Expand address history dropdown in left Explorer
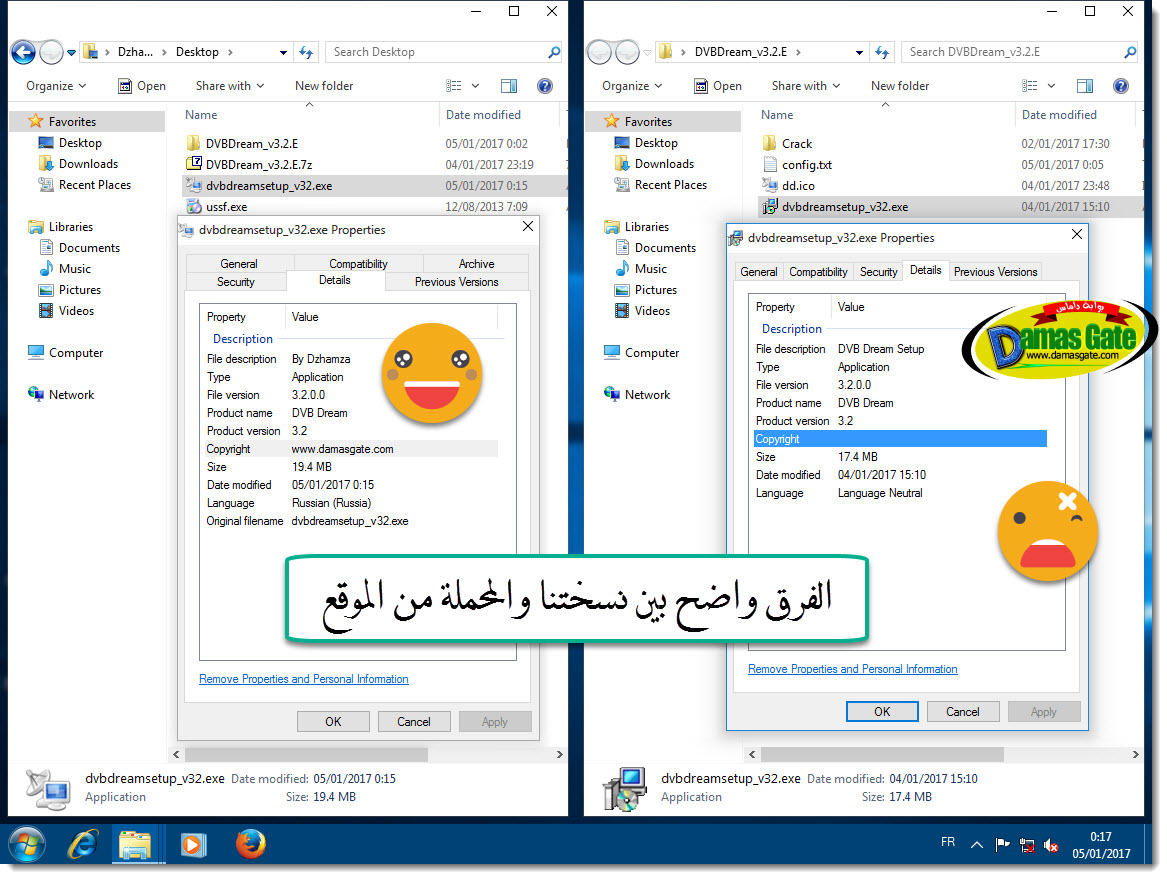The width and height of the screenshot is (1167, 879). point(283,52)
